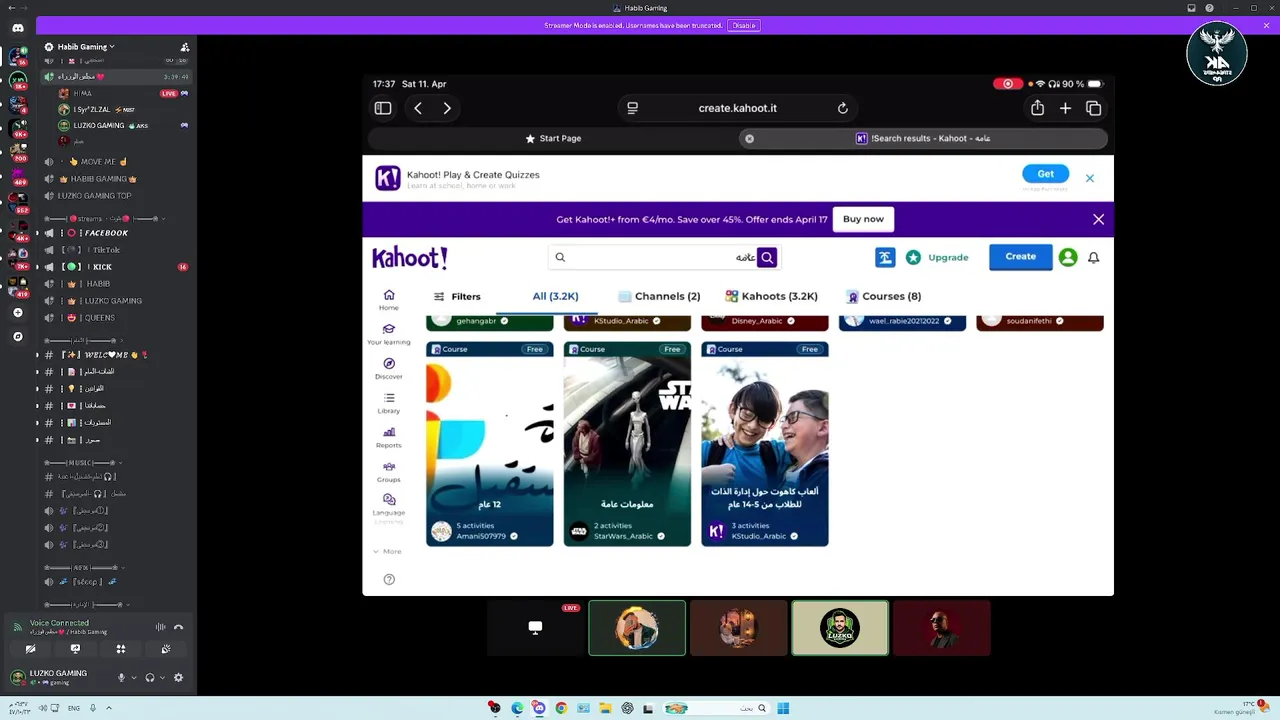Open Discord noise suppression icon
Viewport: 1280px width, 720px height.
click(160, 627)
